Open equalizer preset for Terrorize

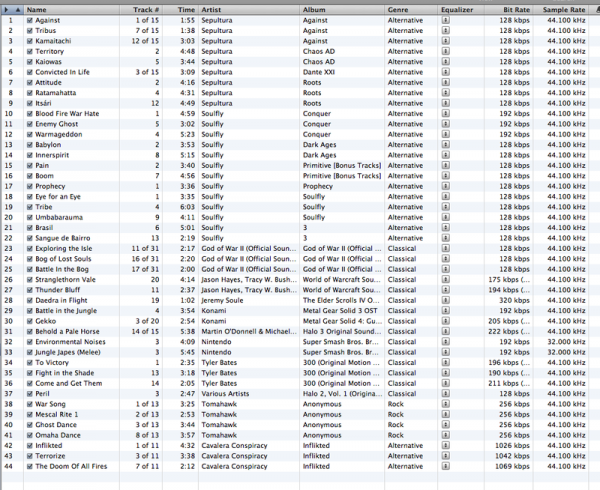(445, 454)
